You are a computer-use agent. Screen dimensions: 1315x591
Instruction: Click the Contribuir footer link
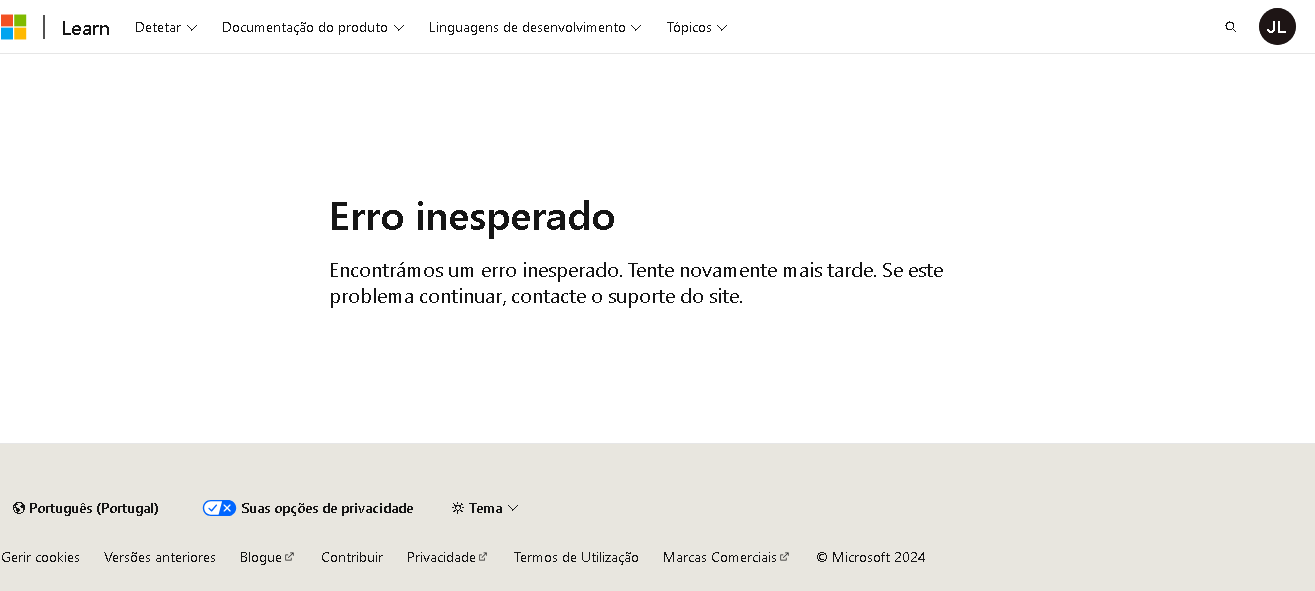click(x=351, y=557)
